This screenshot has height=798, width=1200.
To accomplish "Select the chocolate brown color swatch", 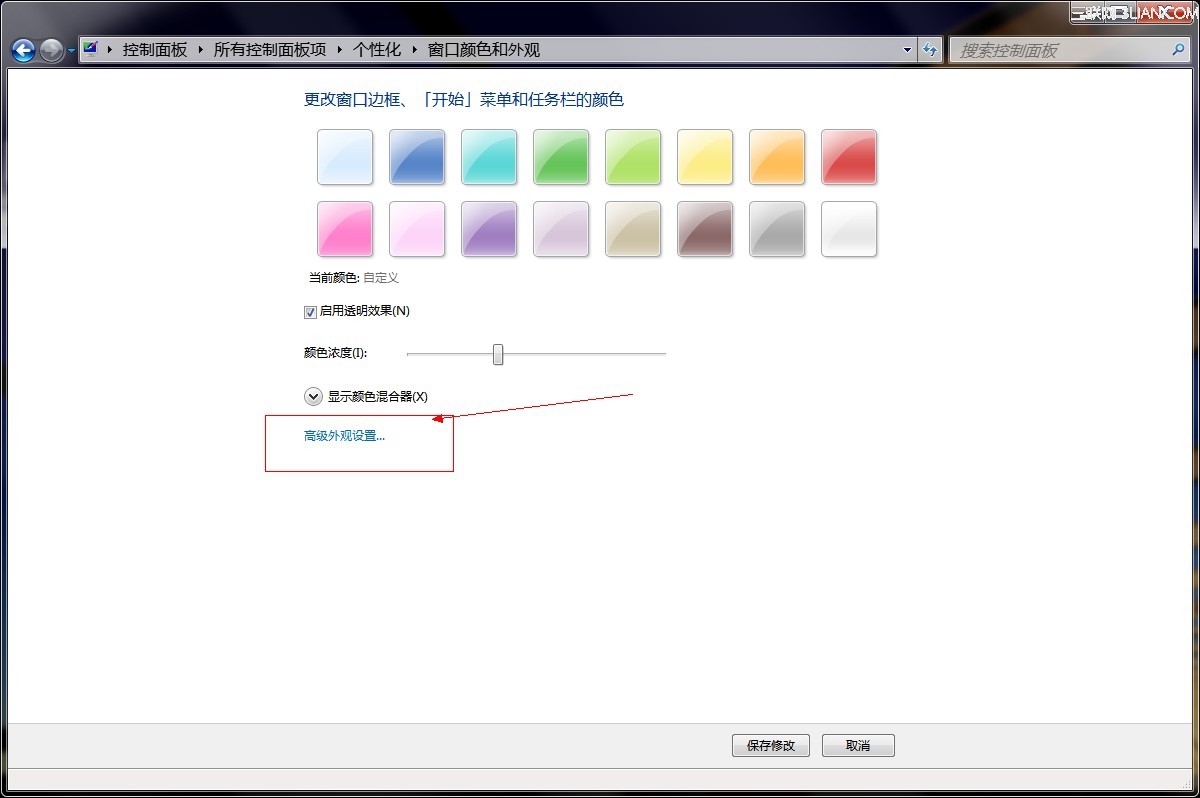I will point(705,229).
